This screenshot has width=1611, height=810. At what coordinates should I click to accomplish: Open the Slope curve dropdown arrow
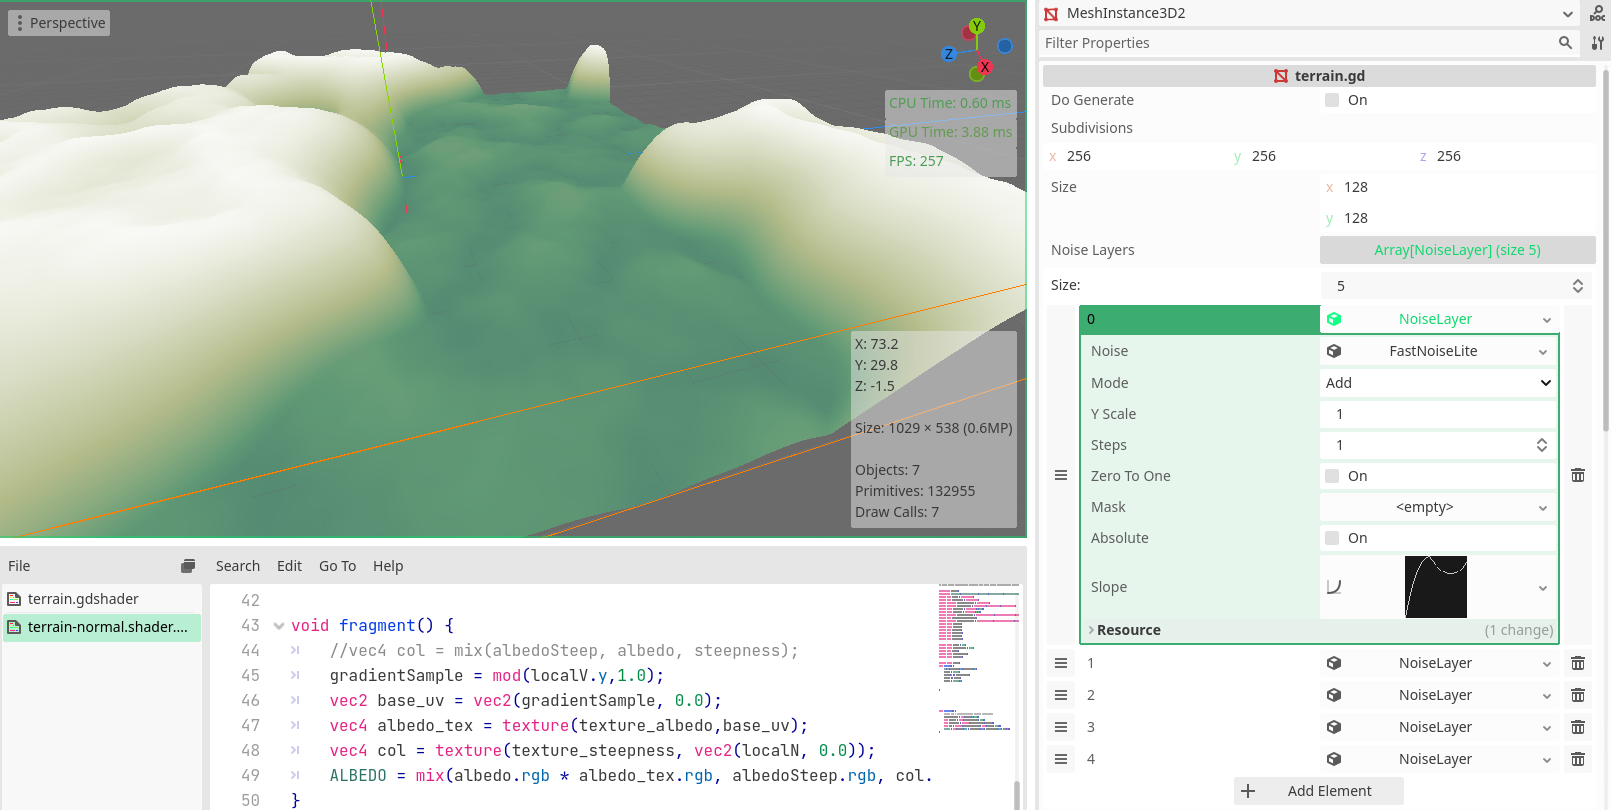pyautogui.click(x=1542, y=588)
